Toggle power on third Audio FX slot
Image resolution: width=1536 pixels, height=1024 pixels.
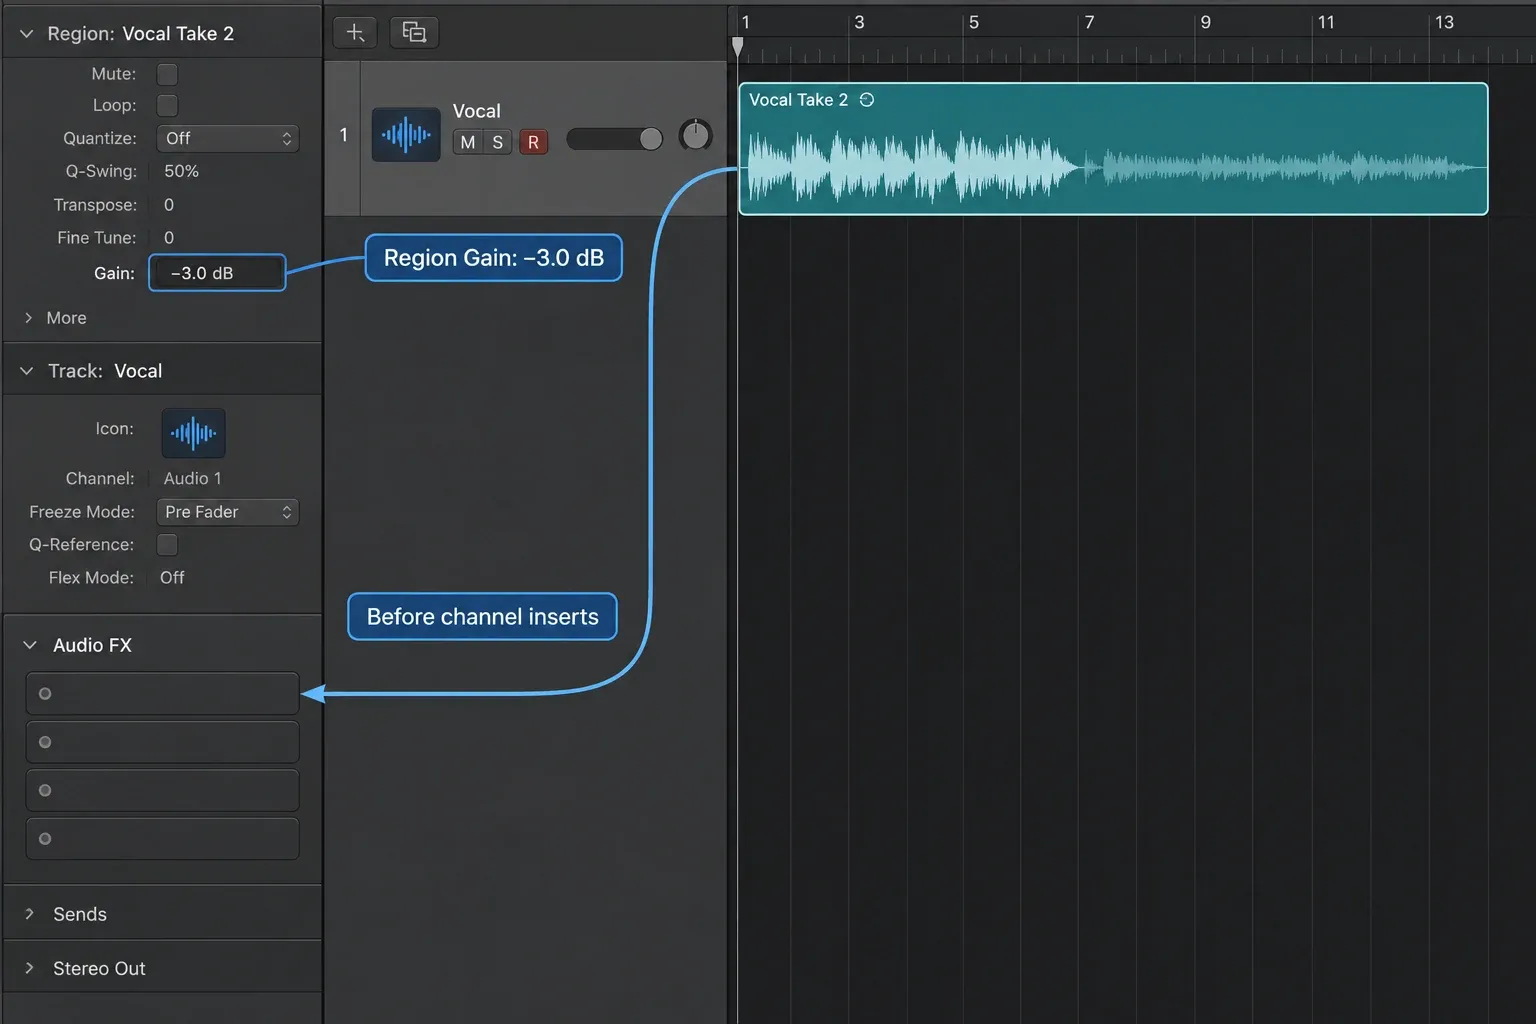45,790
